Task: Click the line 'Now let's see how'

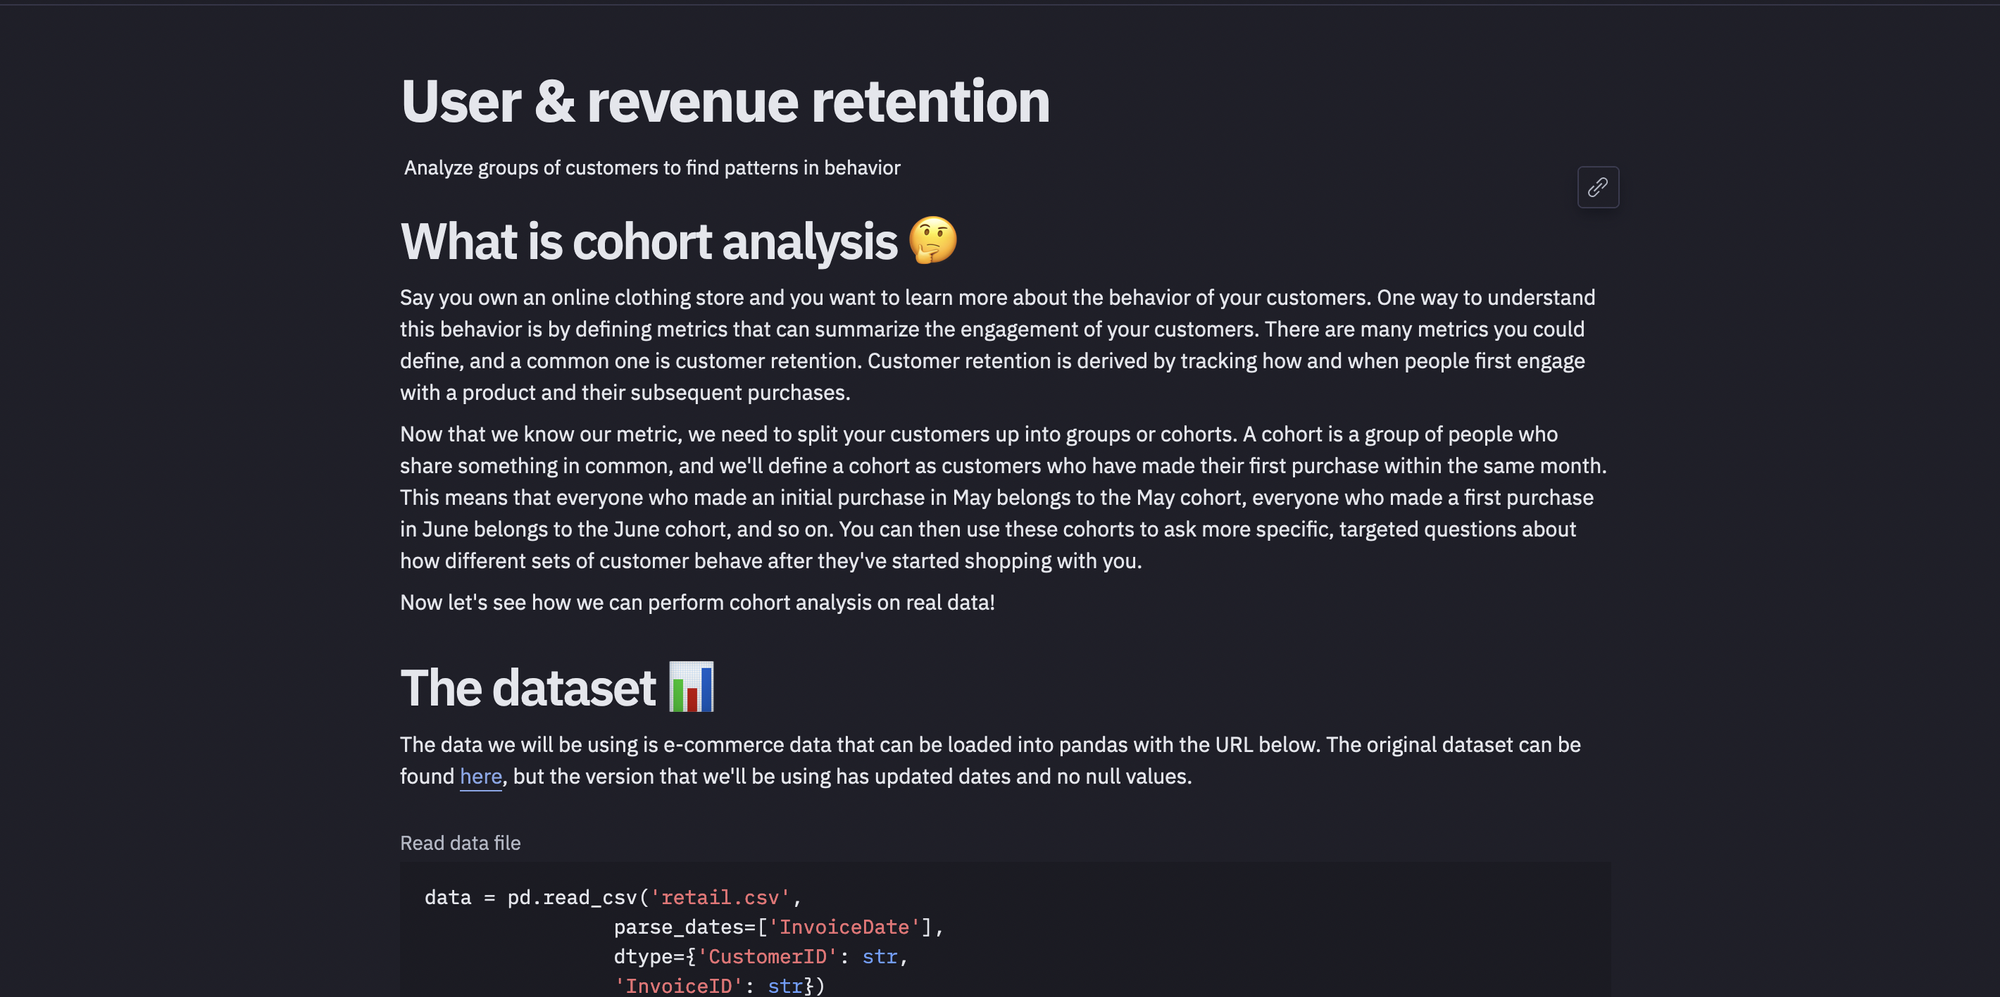Action: (x=698, y=602)
